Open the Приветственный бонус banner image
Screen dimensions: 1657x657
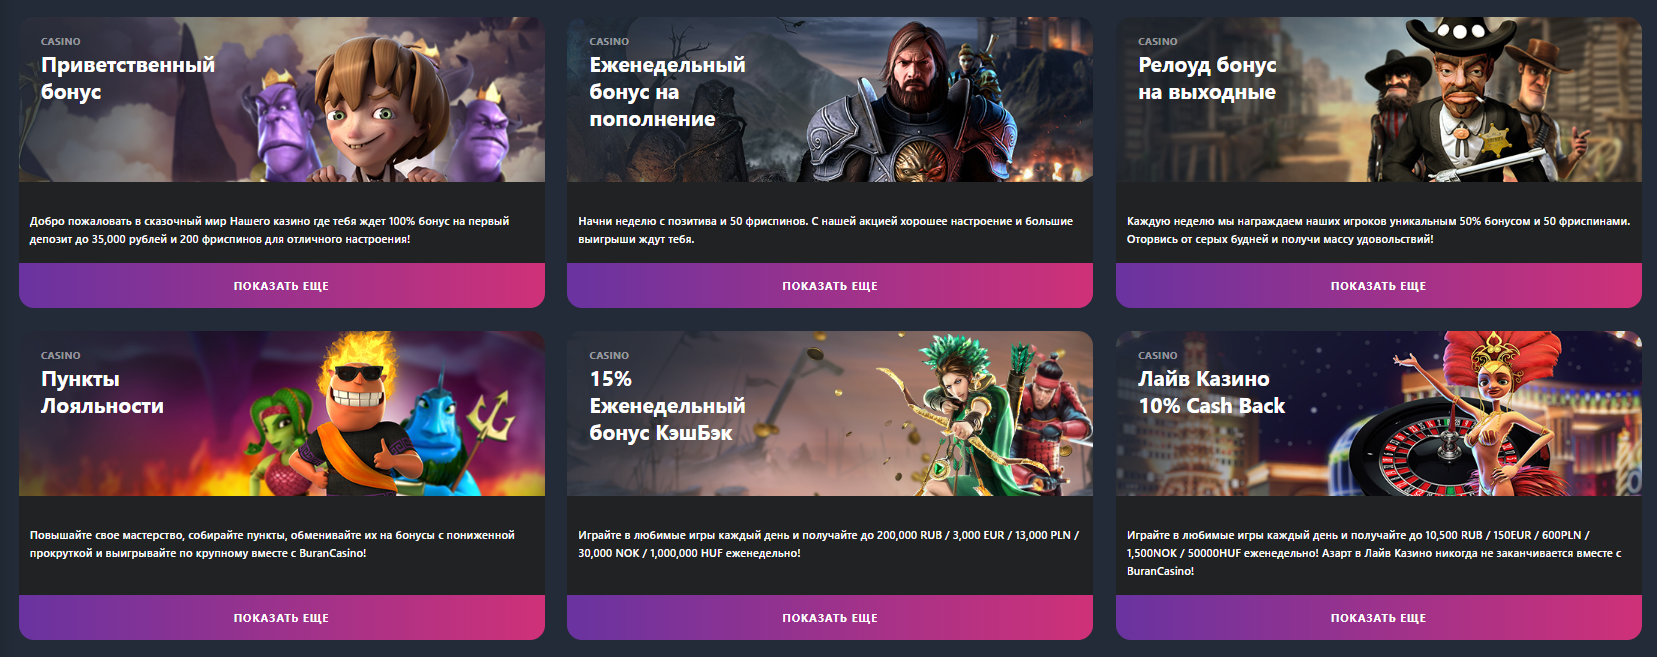click(x=282, y=100)
